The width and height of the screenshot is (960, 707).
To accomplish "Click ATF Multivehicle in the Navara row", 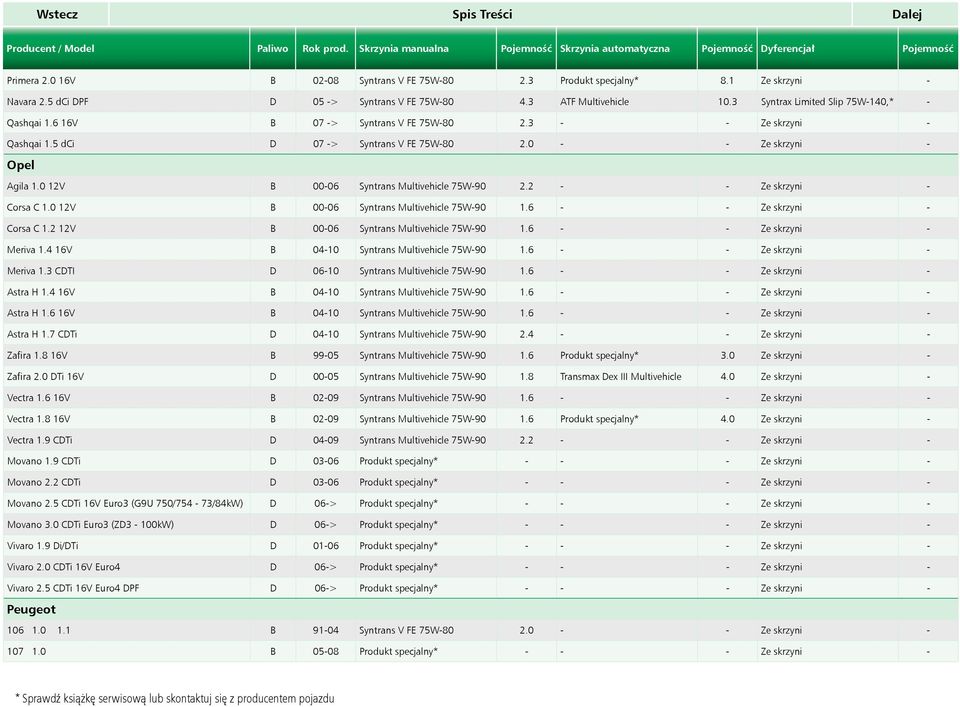I will (594, 102).
